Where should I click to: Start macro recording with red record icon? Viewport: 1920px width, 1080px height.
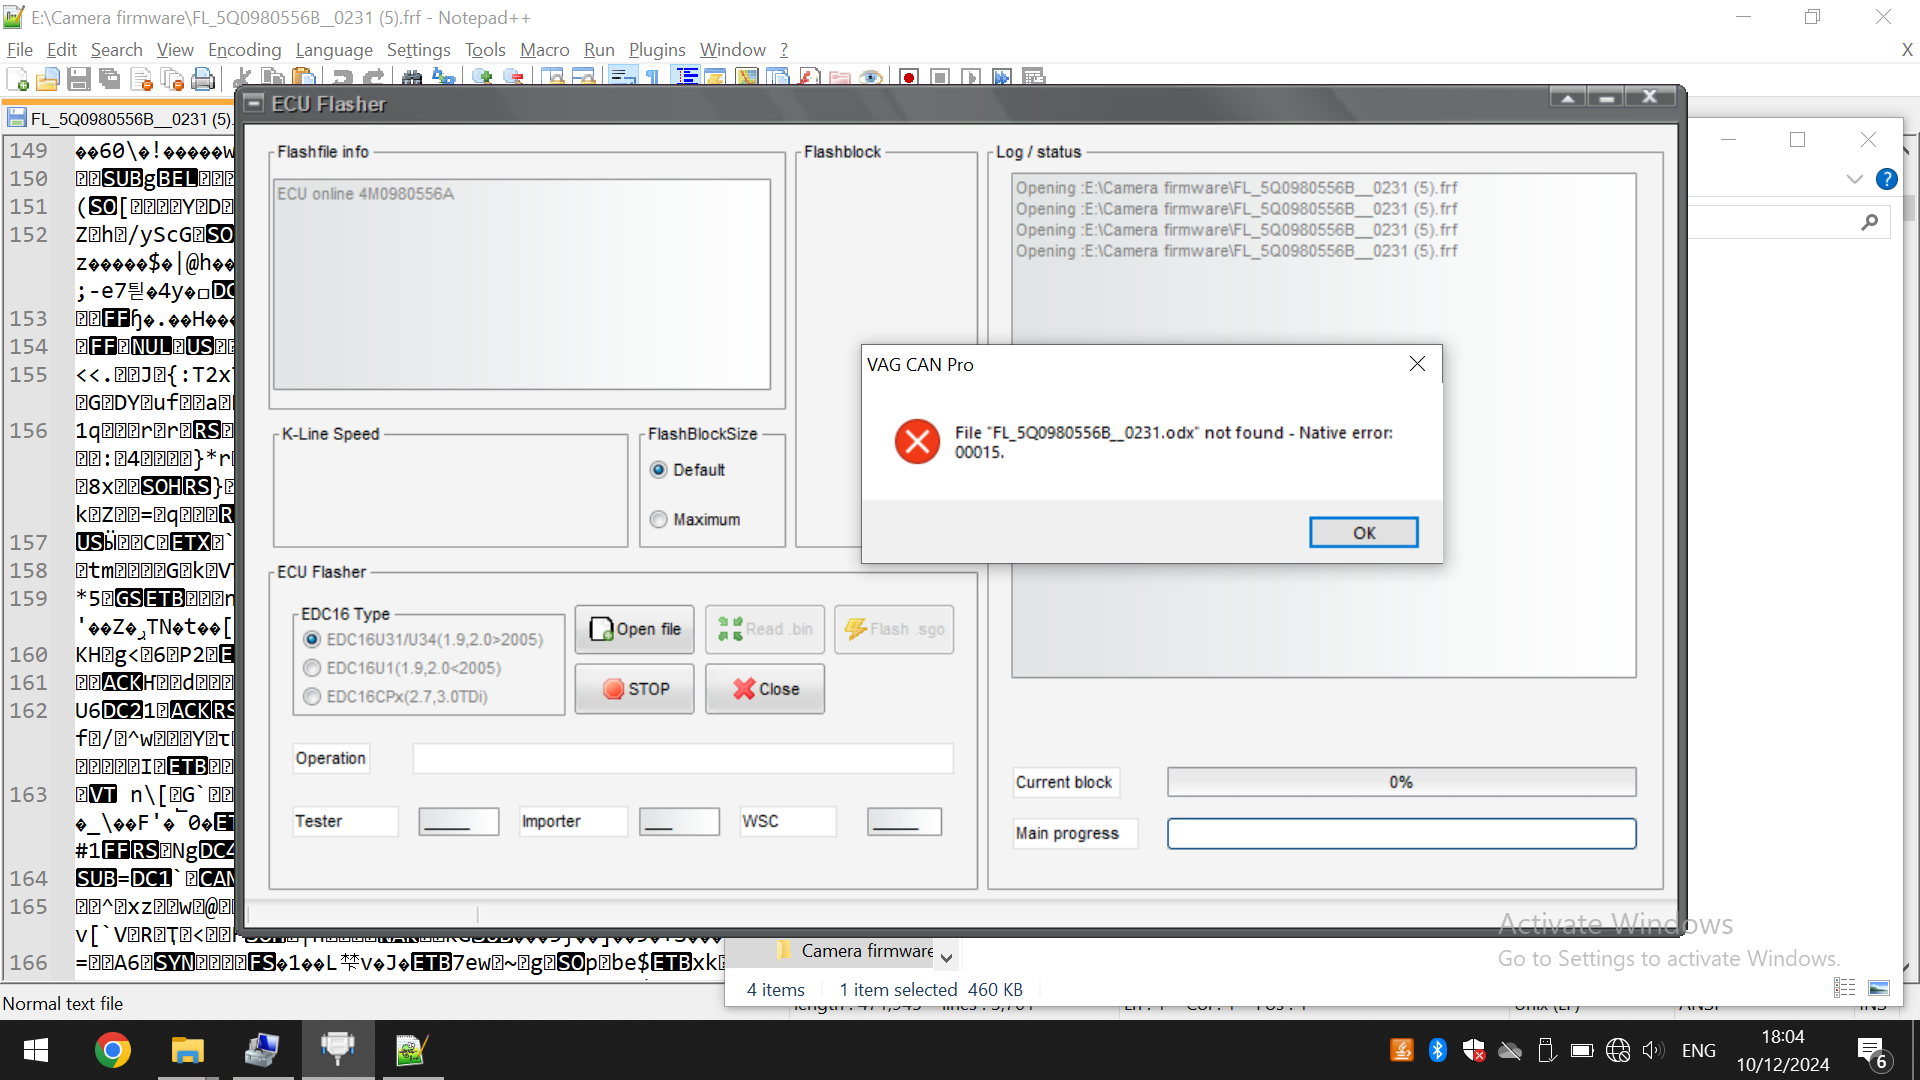click(x=909, y=78)
